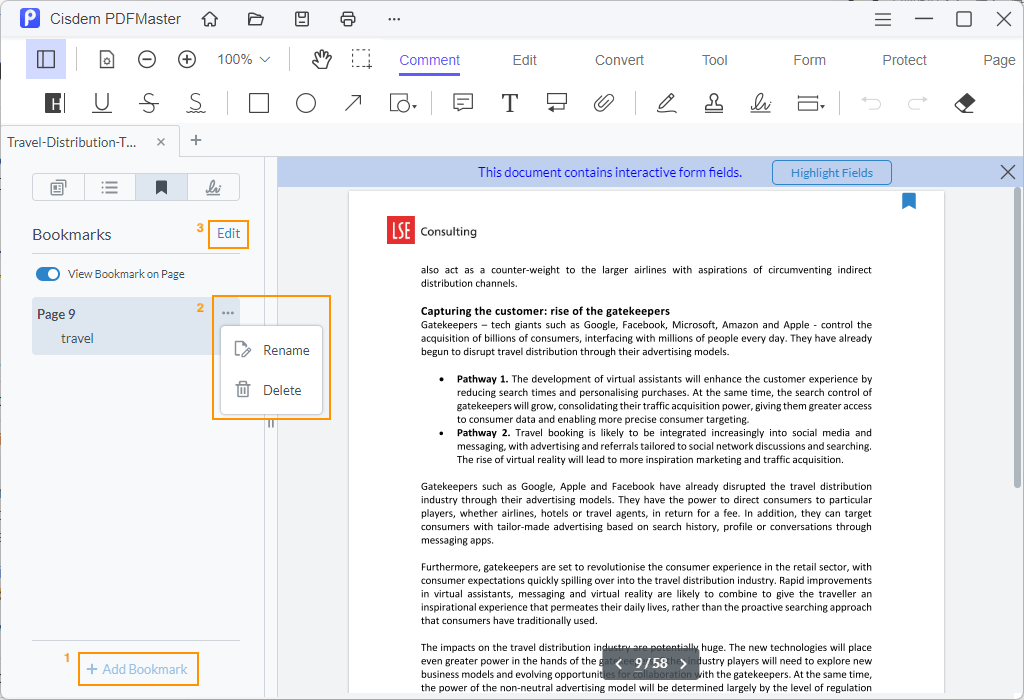This screenshot has height=700, width=1024.
Task: Click the Redo arrow
Action: point(918,103)
